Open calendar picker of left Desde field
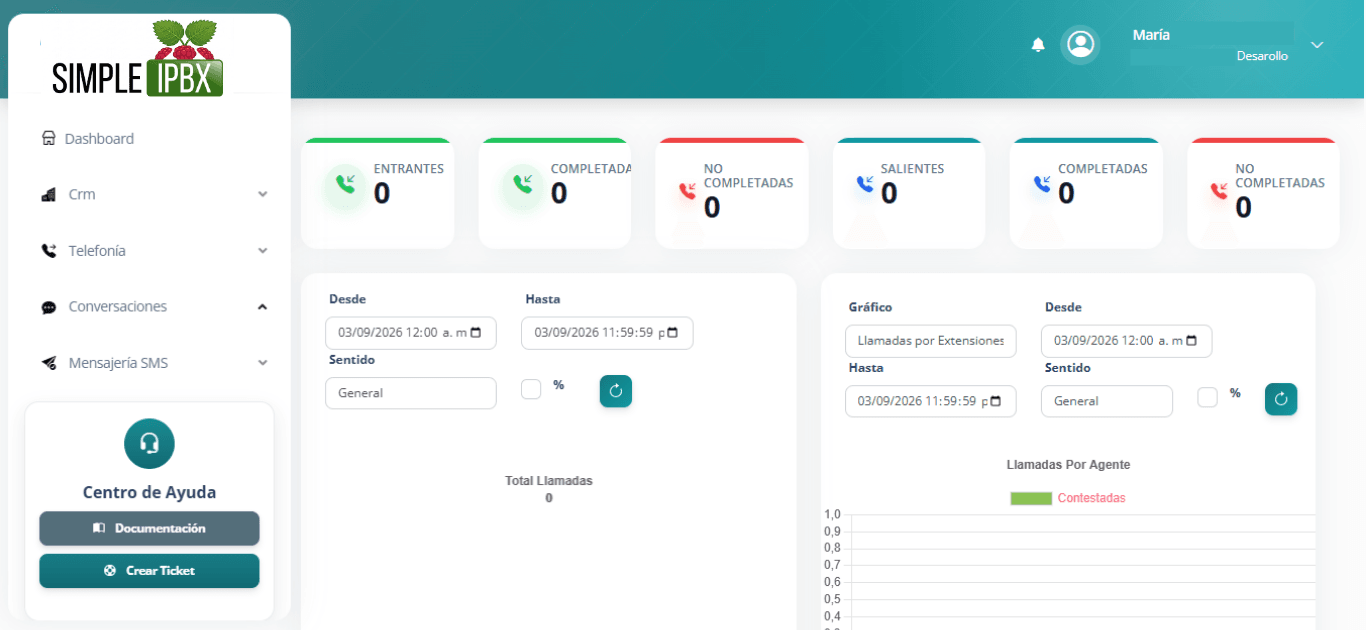This screenshot has width=1366, height=630. pyautogui.click(x=476, y=333)
